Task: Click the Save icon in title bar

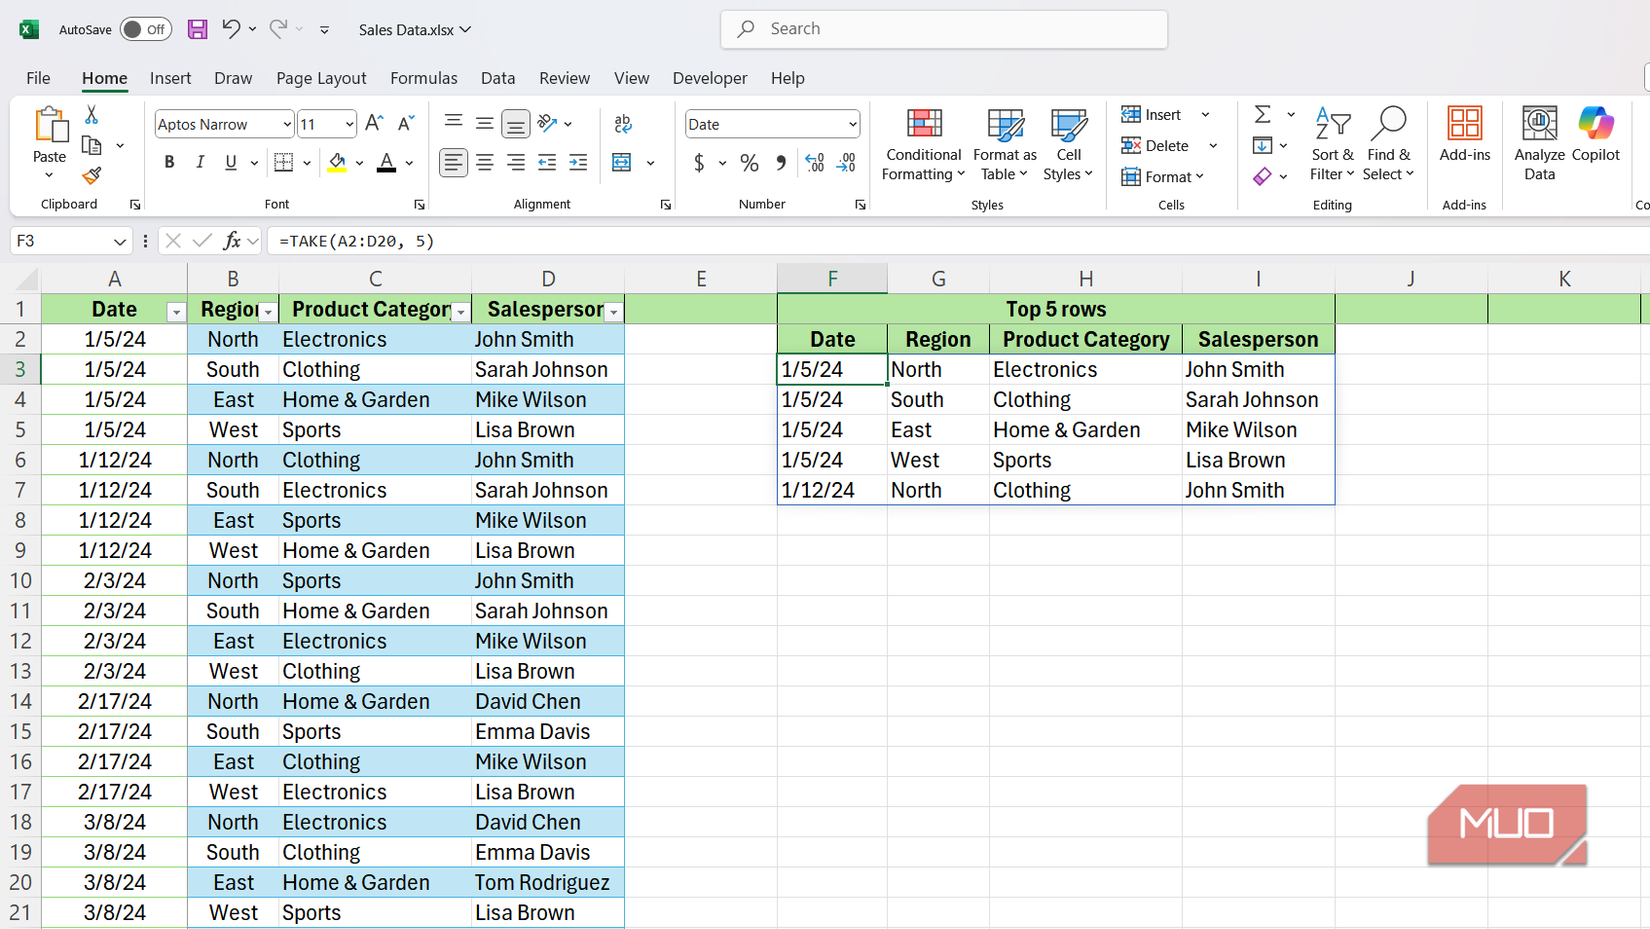Action: coord(197,29)
